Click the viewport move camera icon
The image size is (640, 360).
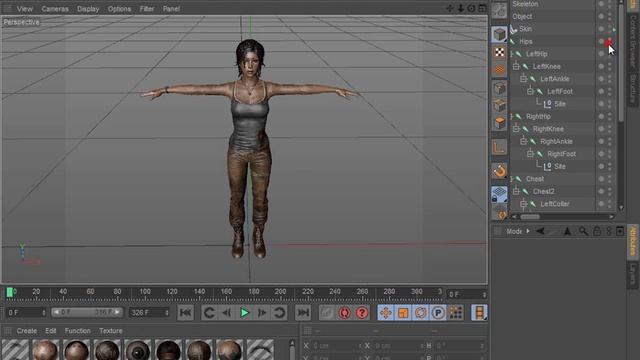[x=450, y=8]
